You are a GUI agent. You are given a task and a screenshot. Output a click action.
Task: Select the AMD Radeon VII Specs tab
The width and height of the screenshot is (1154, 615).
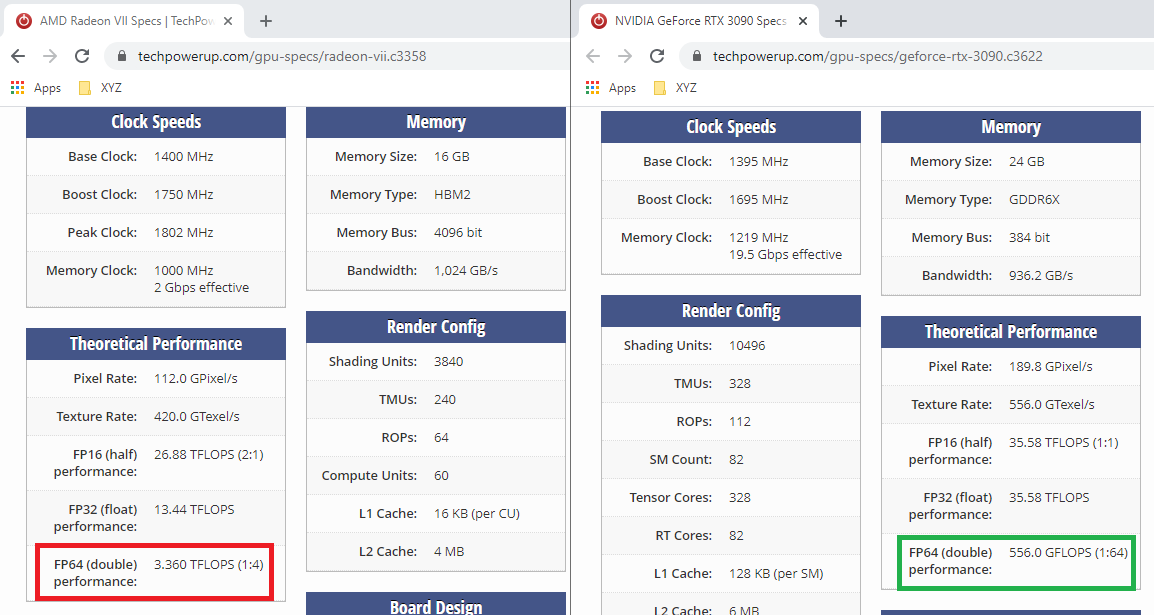125,21
